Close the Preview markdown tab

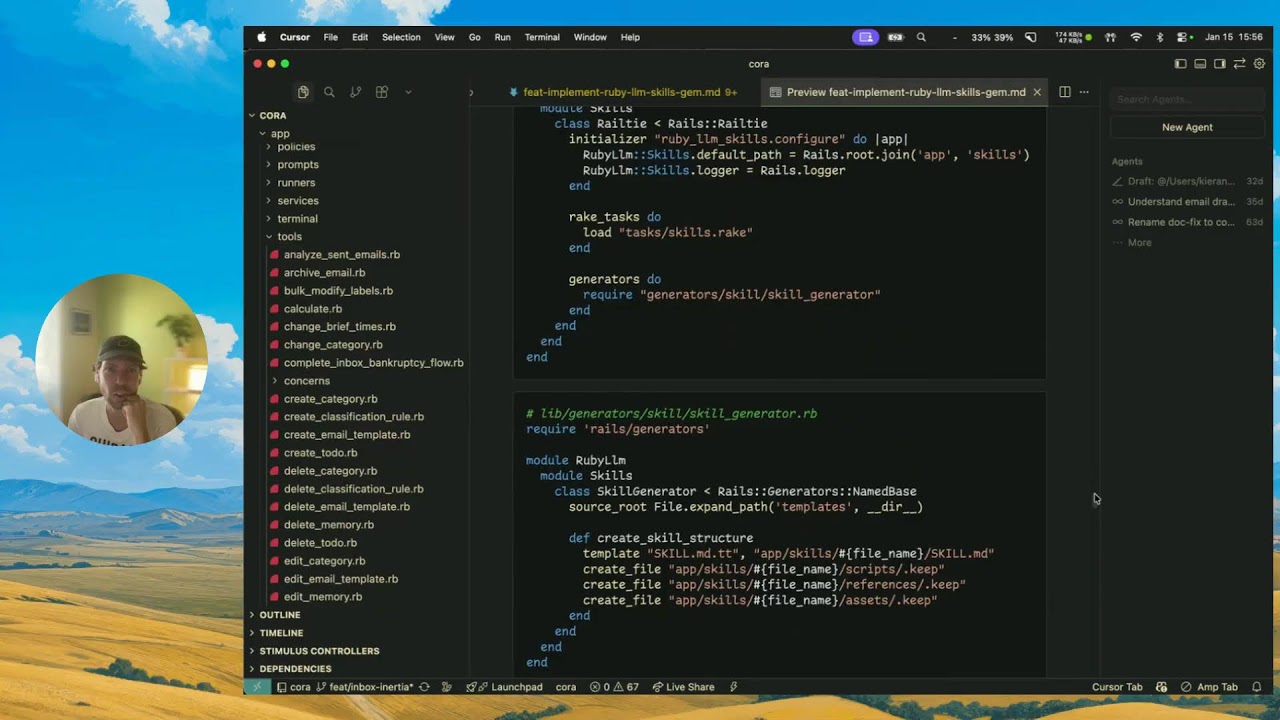(x=1037, y=92)
